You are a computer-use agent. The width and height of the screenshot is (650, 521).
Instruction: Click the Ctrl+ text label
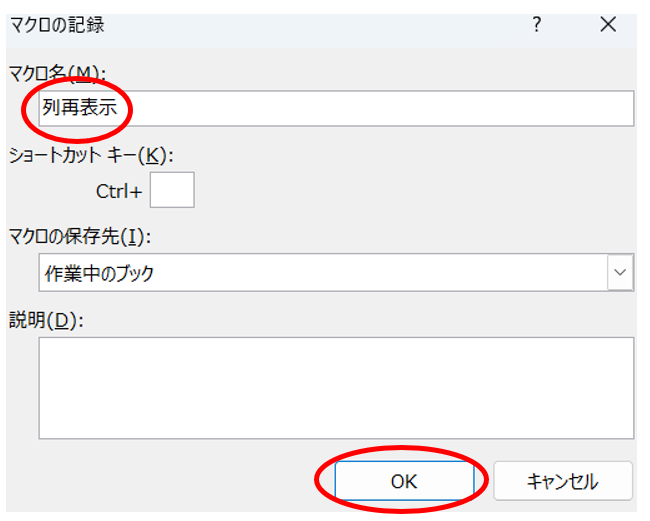click(119, 190)
